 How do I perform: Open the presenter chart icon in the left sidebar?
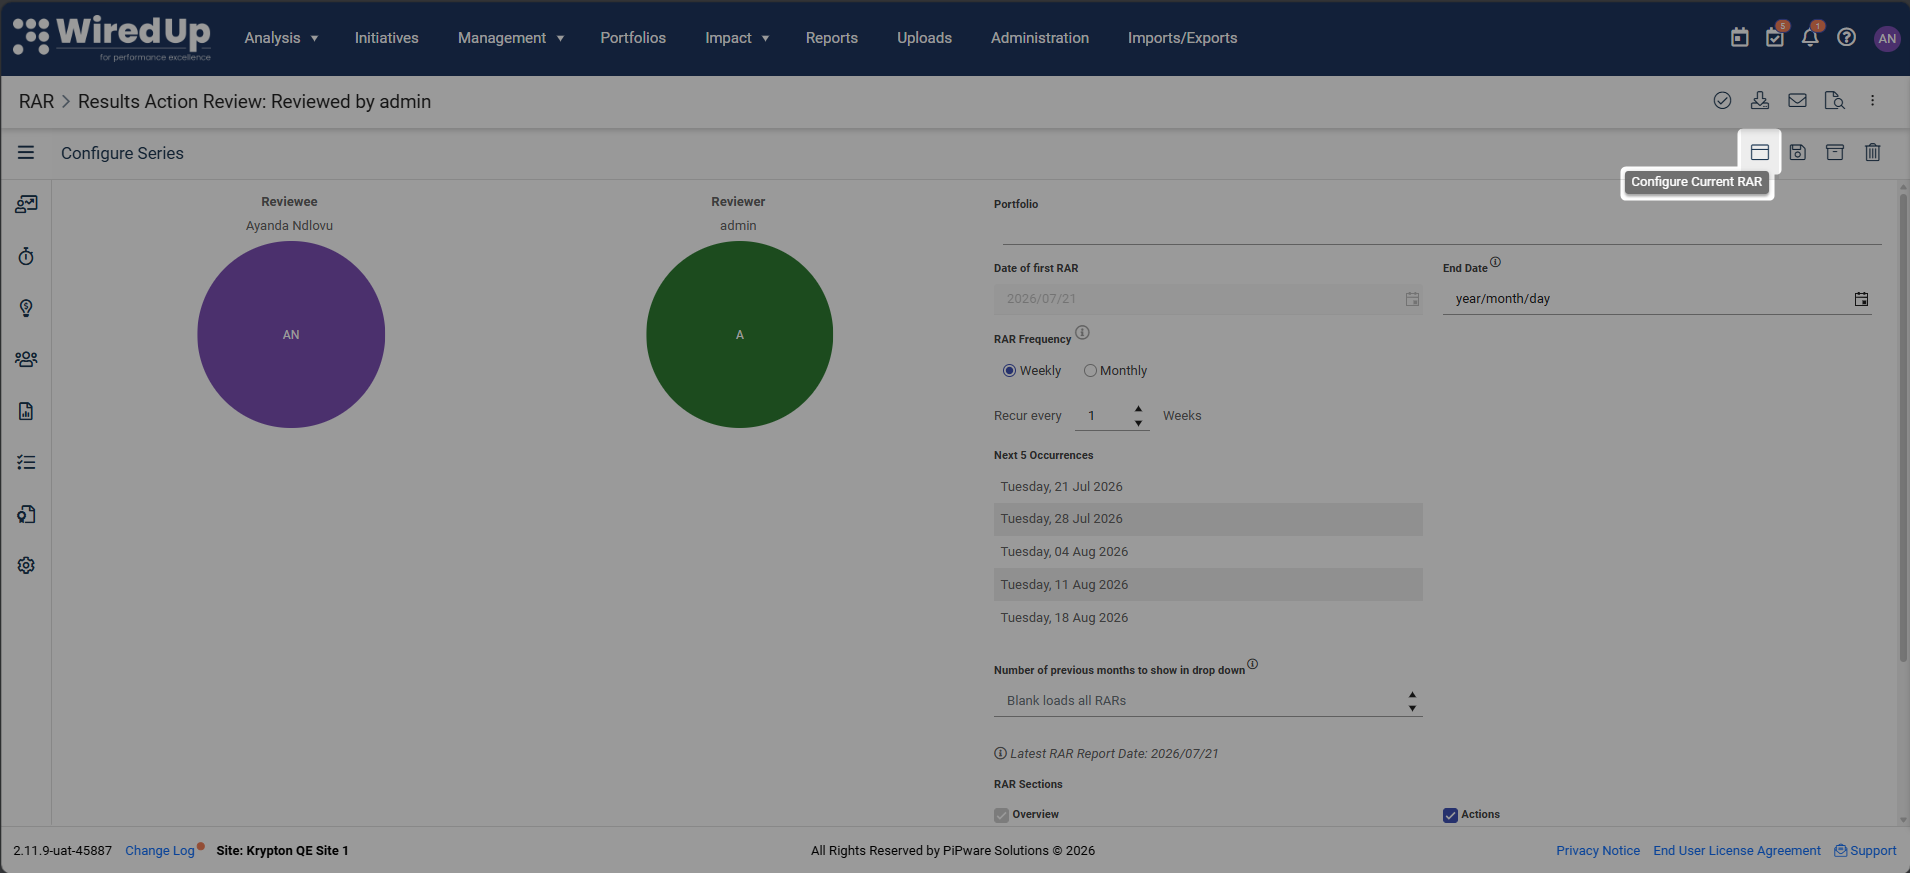pyautogui.click(x=26, y=204)
